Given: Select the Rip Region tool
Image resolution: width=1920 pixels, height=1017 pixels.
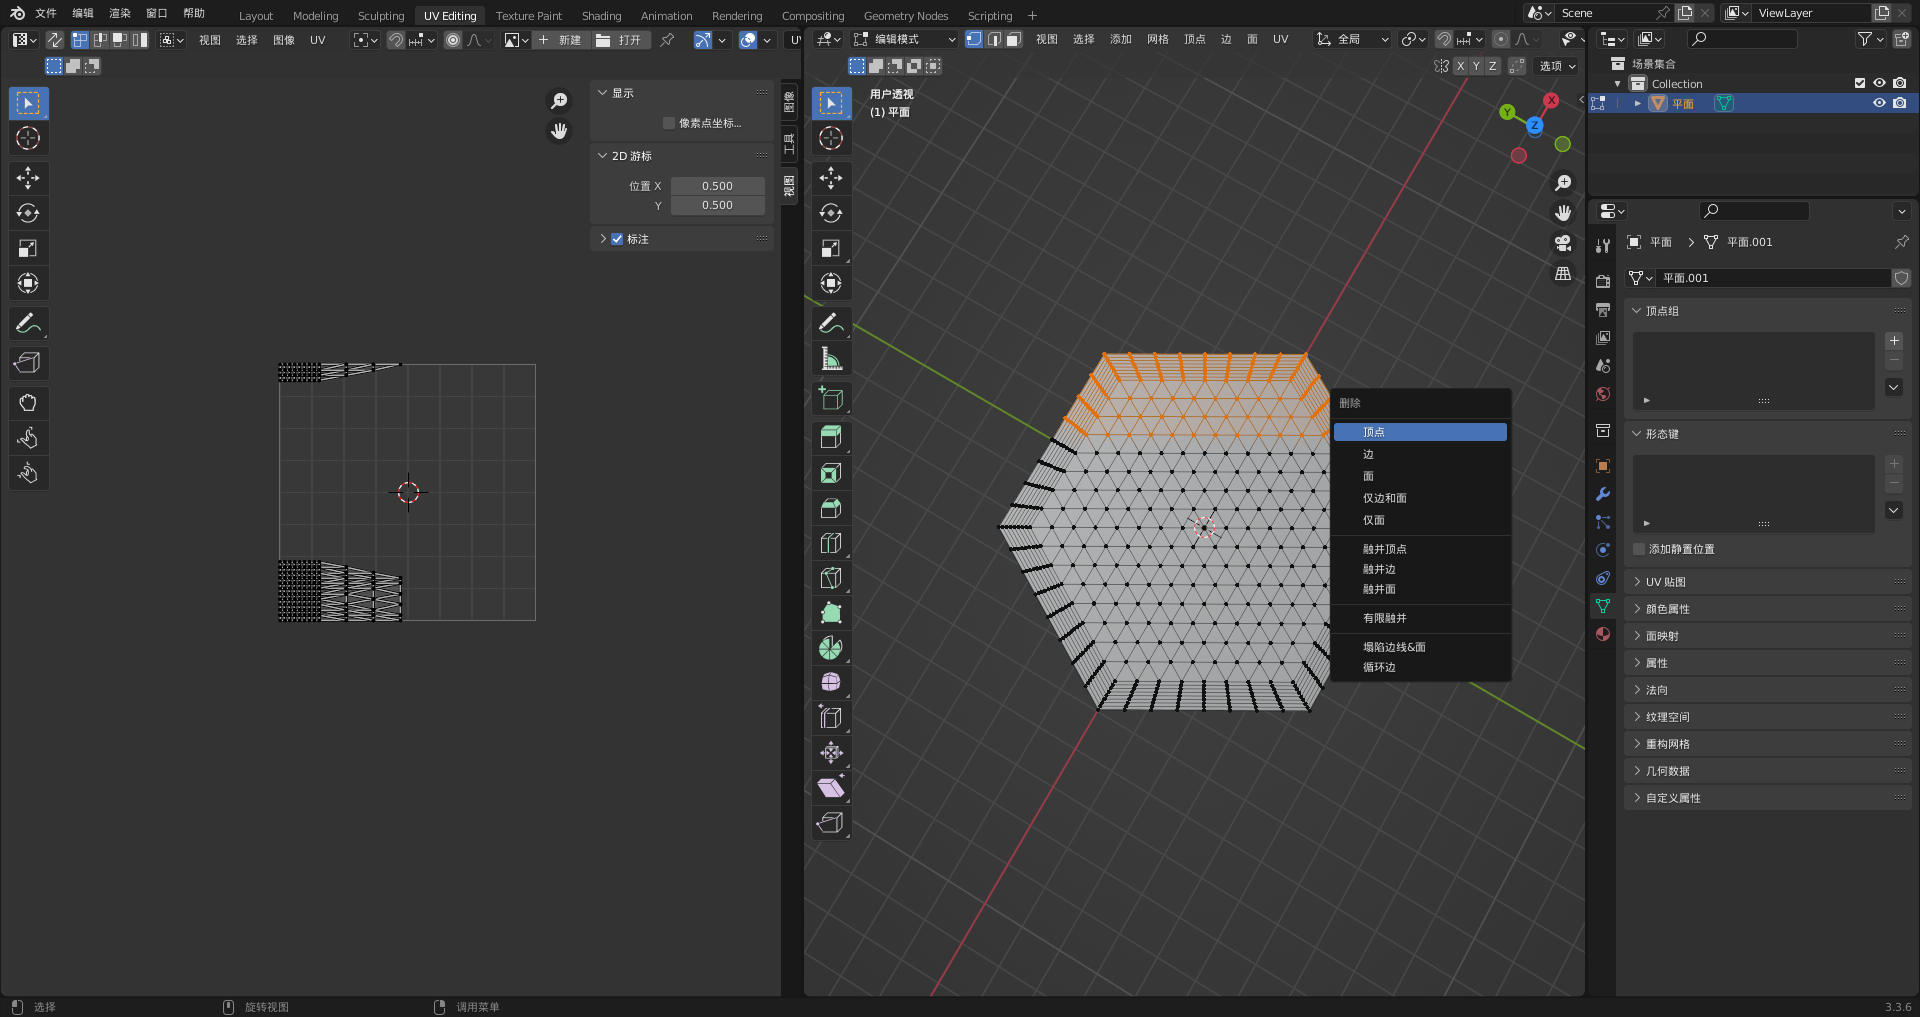Looking at the screenshot, I should coord(831,823).
